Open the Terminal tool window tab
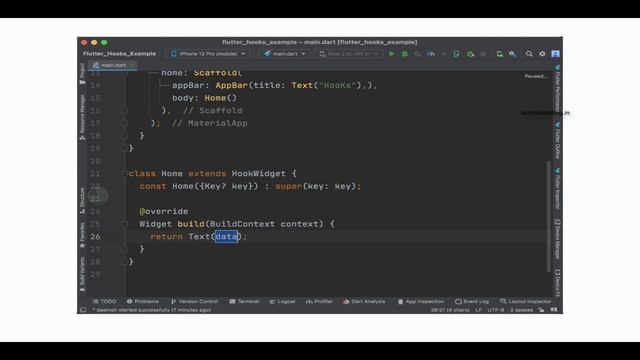Screen dimensions: 640x360 244,302
